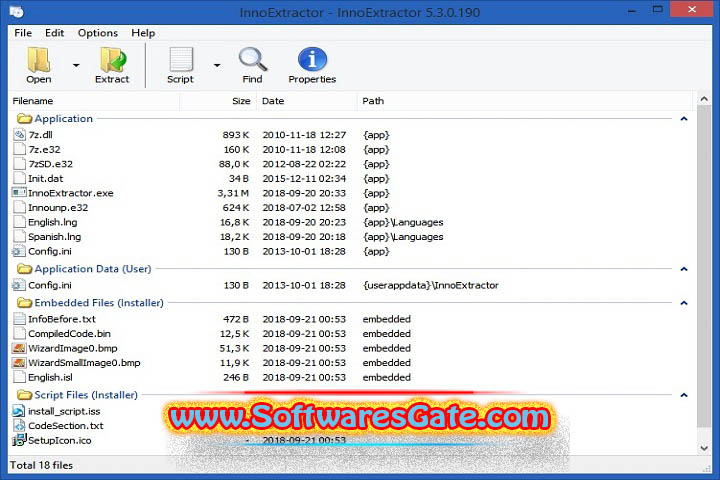Viewport: 720px width, 480px height.
Task: Click the Spanish.lng {app}\Languages path cell
Action: [403, 237]
